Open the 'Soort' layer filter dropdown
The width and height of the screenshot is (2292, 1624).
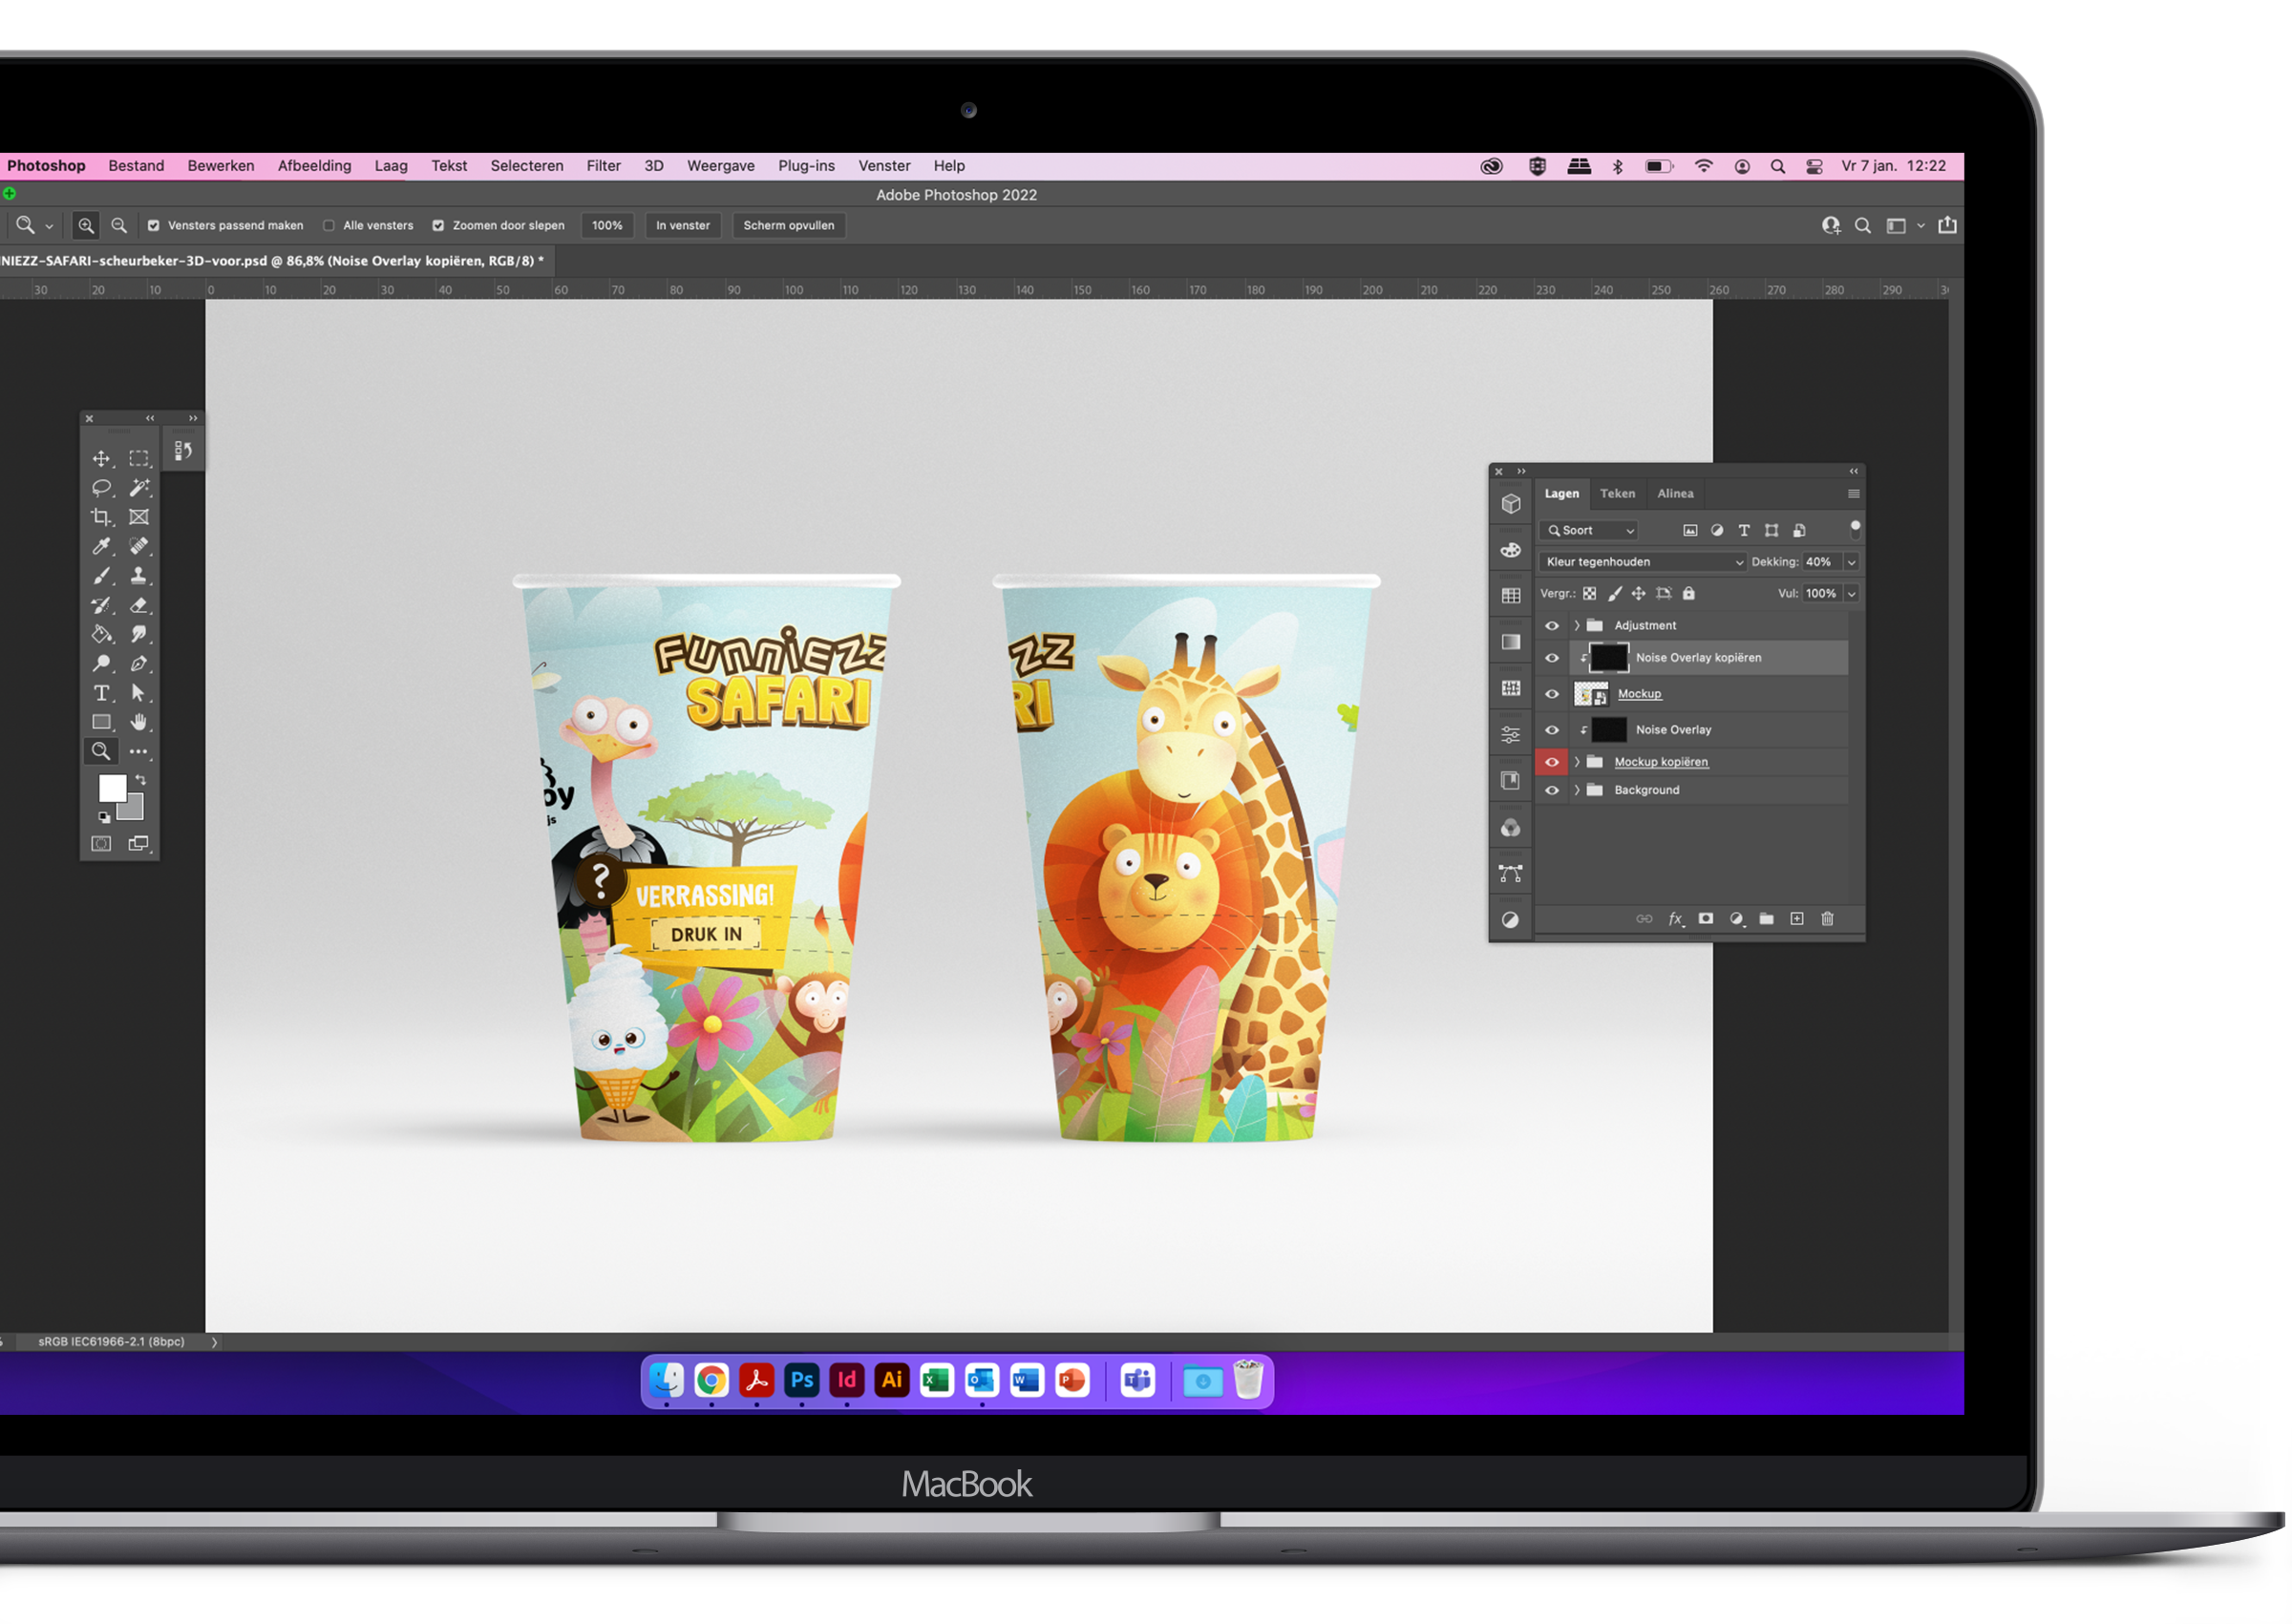pyautogui.click(x=1591, y=531)
